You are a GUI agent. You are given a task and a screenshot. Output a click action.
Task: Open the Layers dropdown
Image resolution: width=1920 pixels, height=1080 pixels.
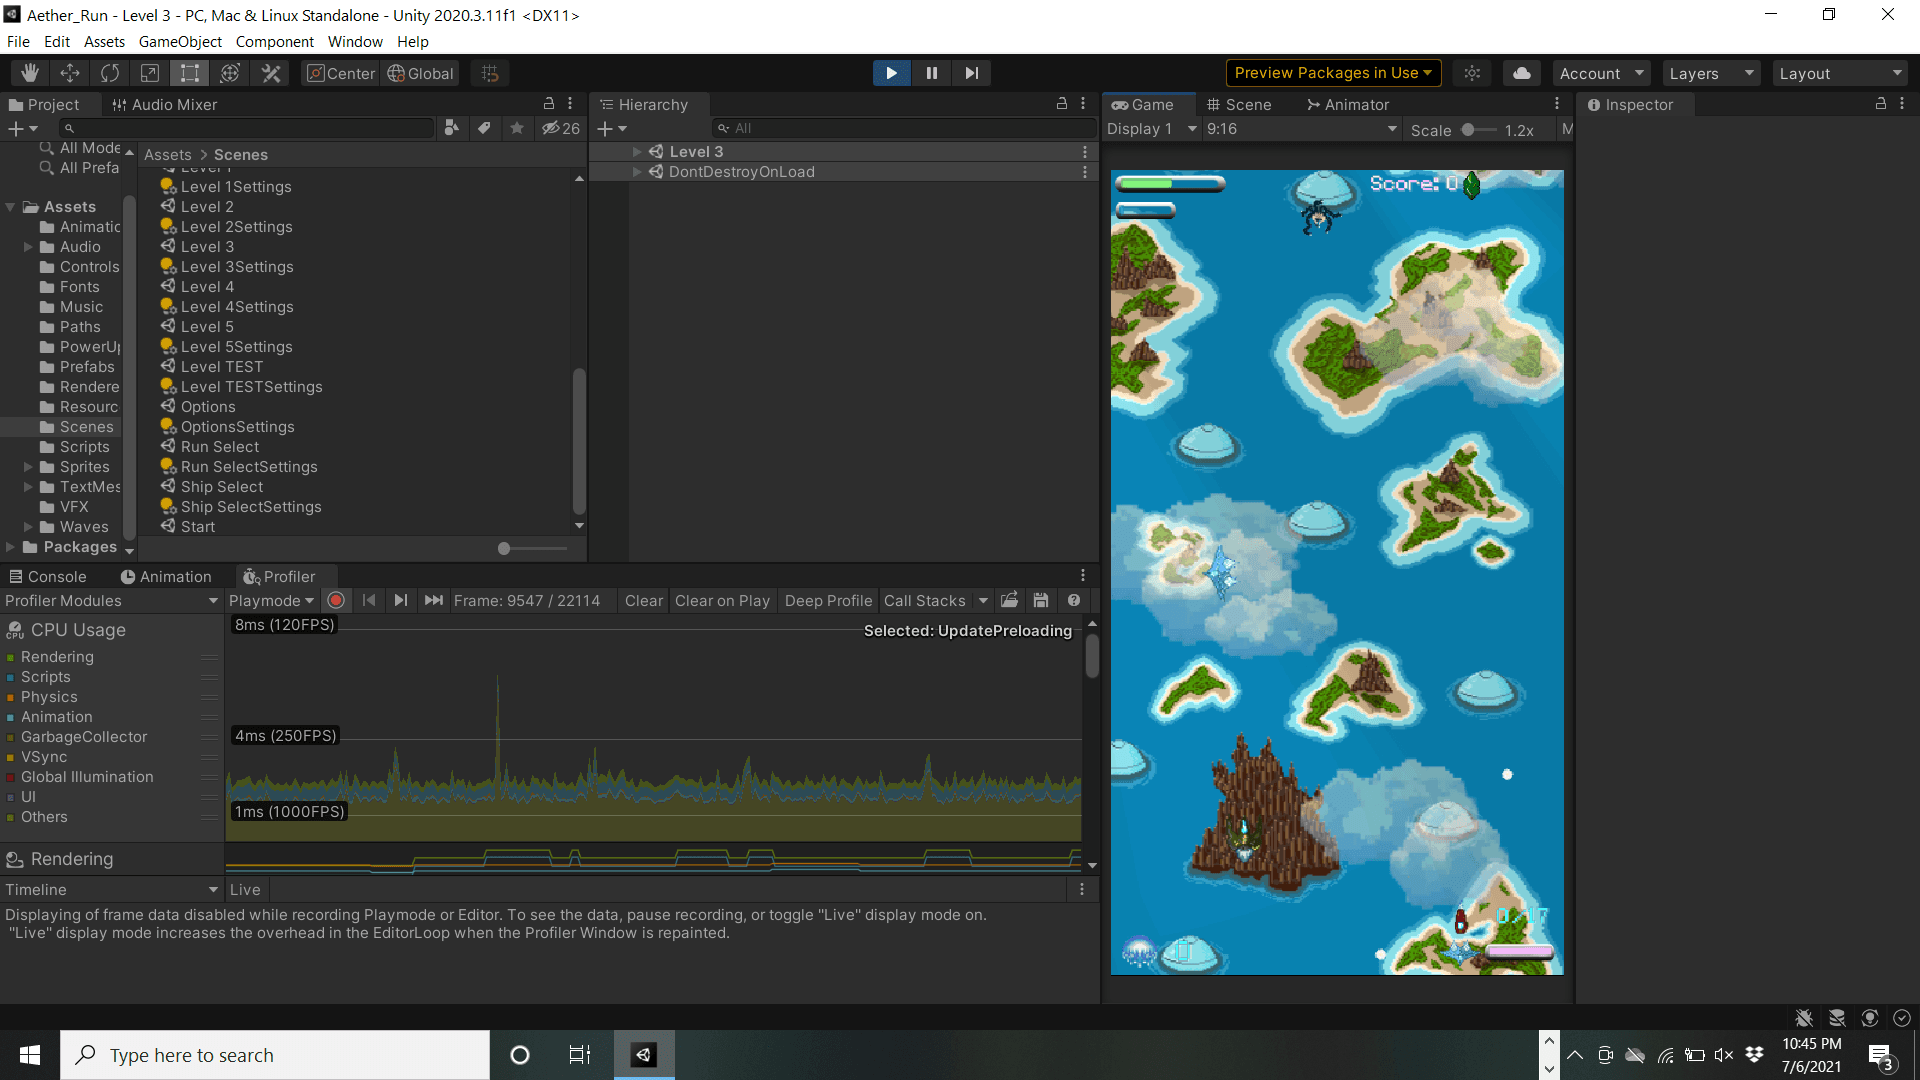(1711, 73)
